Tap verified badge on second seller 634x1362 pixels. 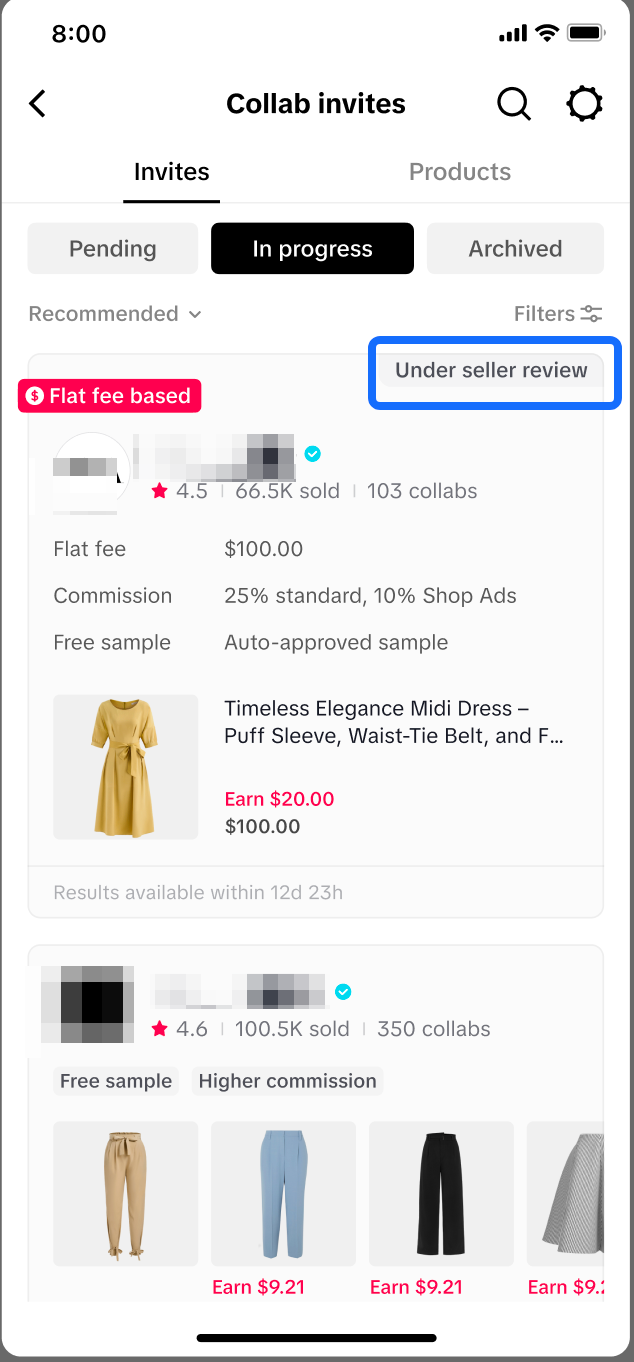pos(343,991)
